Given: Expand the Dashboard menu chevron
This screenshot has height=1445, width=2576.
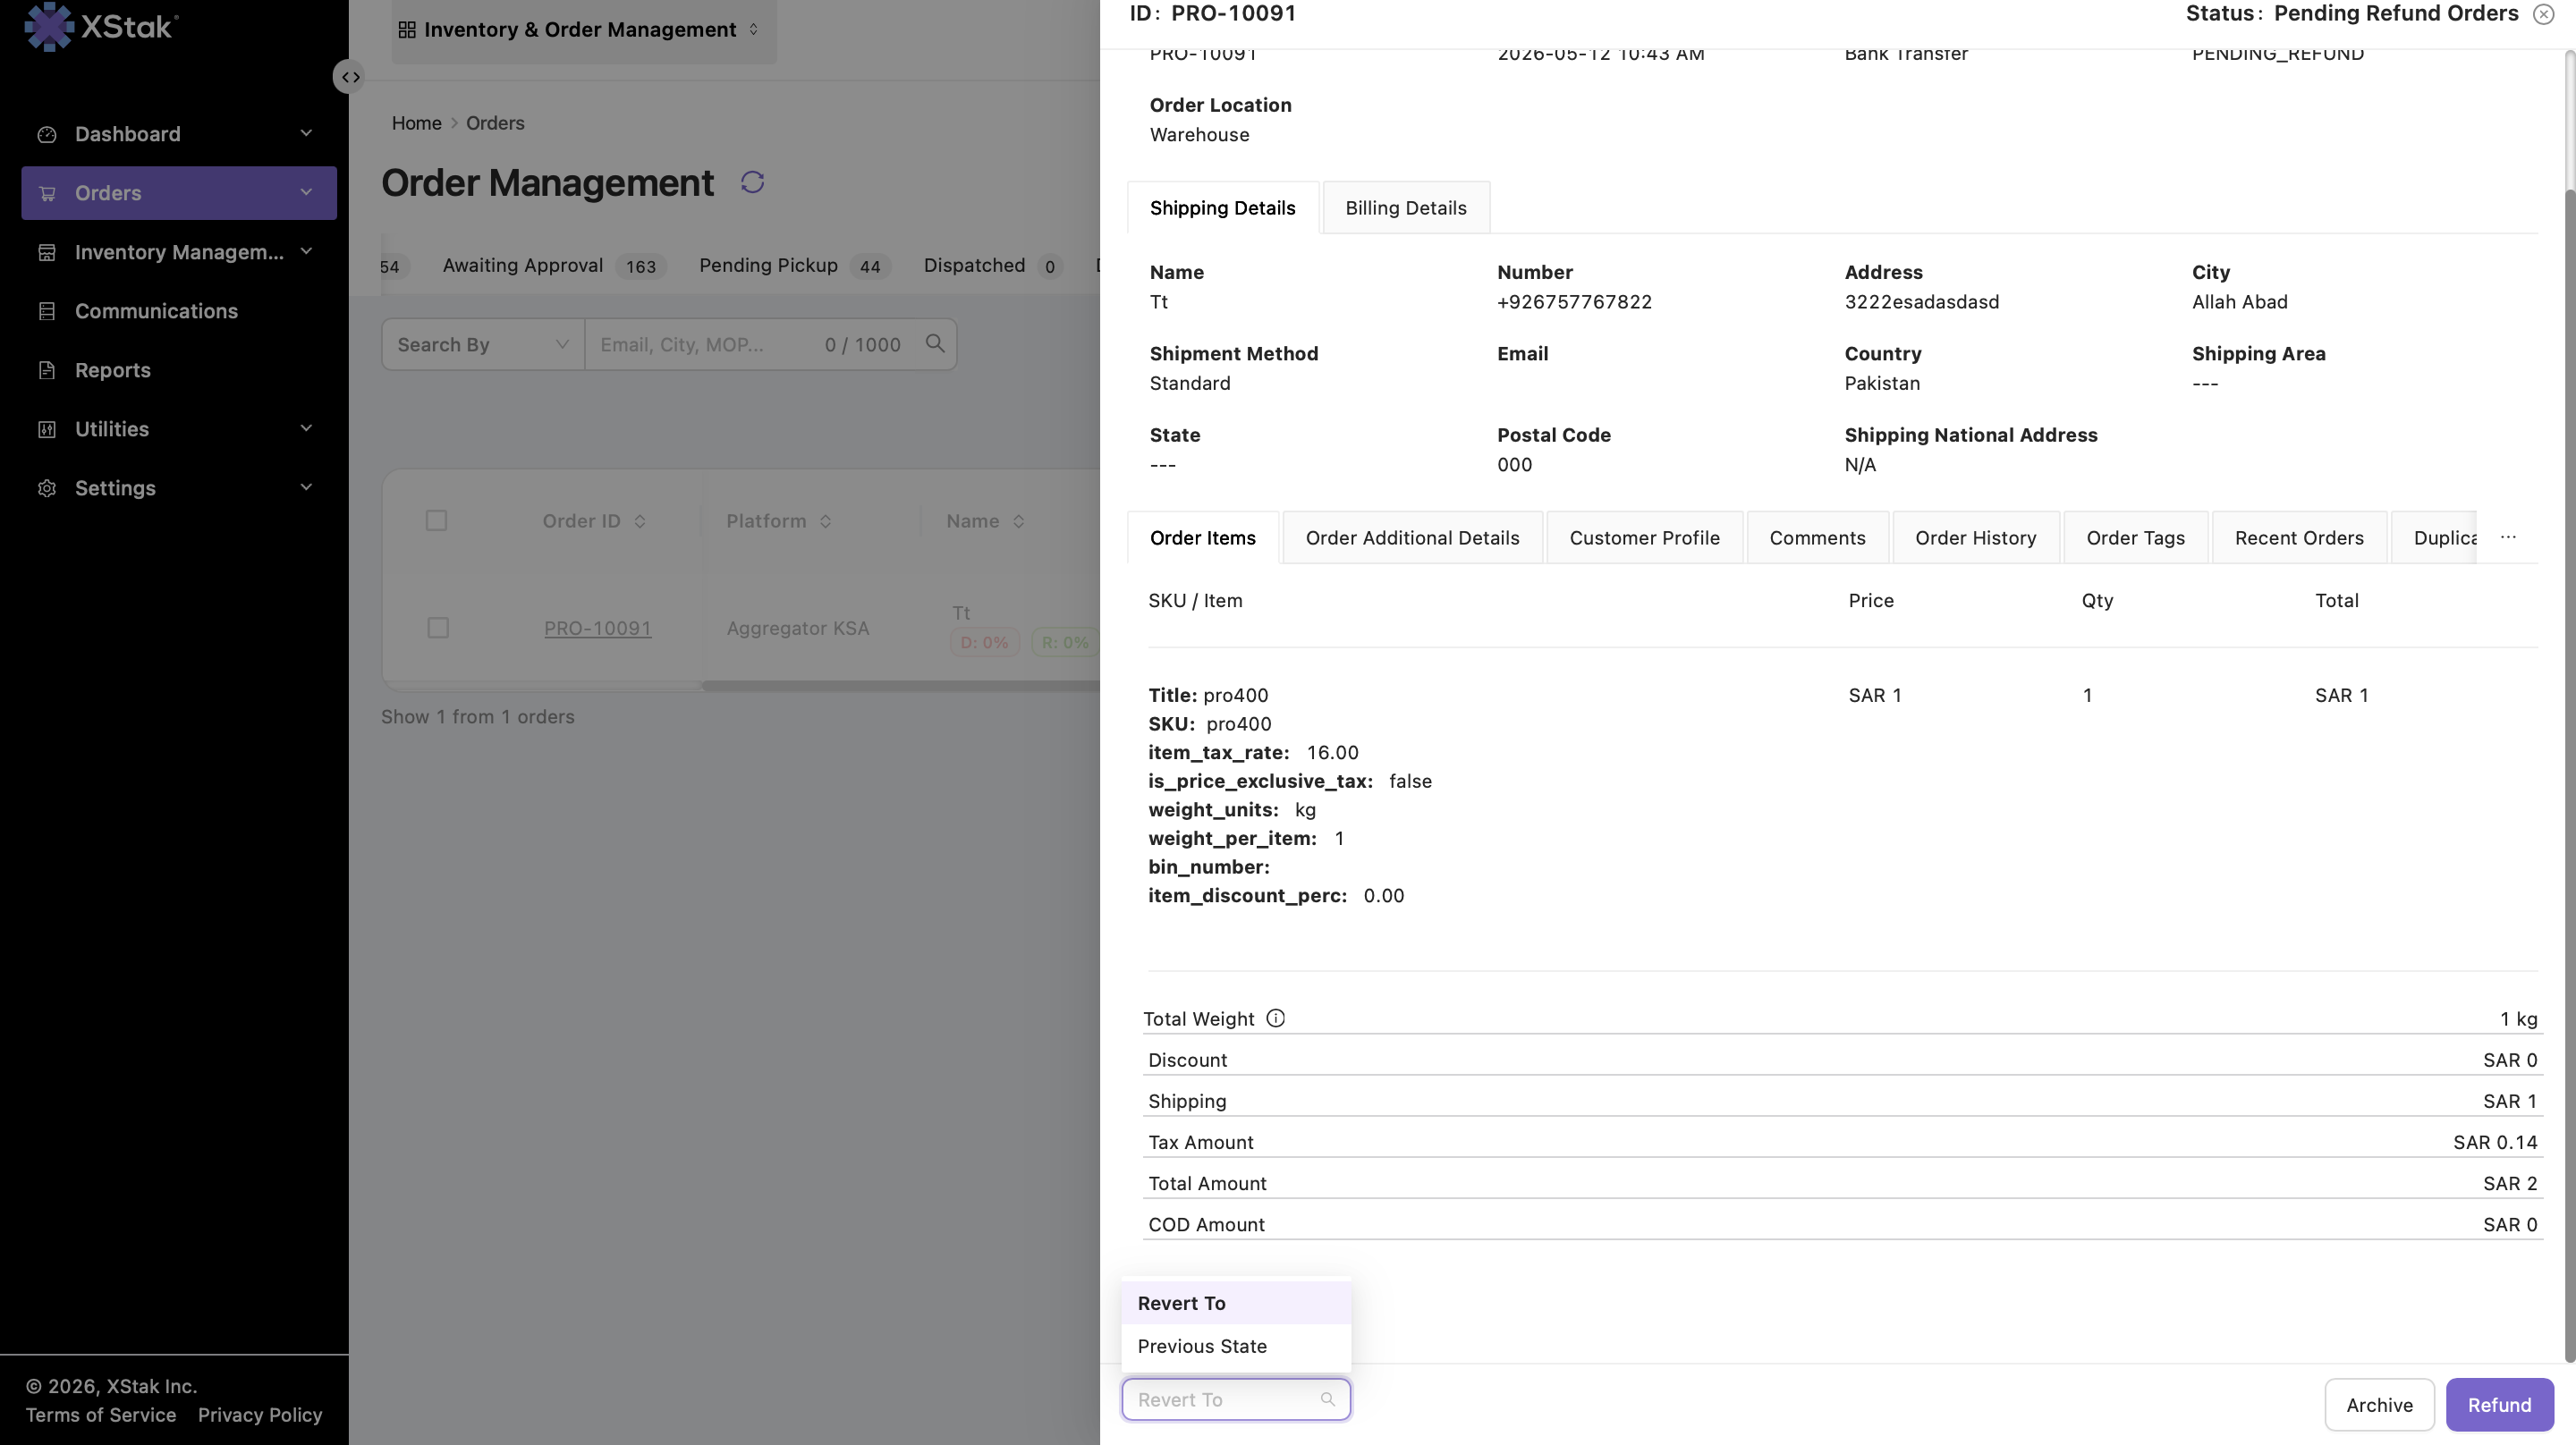Looking at the screenshot, I should point(306,133).
